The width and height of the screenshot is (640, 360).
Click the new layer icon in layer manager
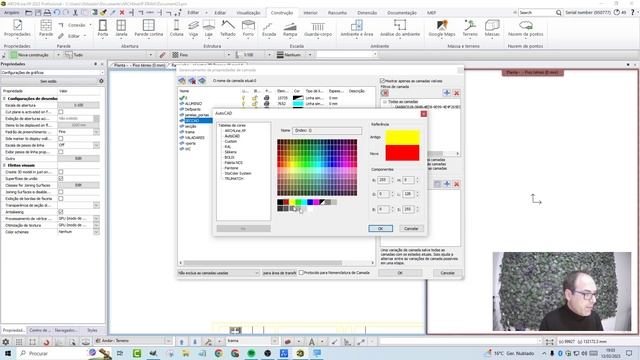pos(182,81)
